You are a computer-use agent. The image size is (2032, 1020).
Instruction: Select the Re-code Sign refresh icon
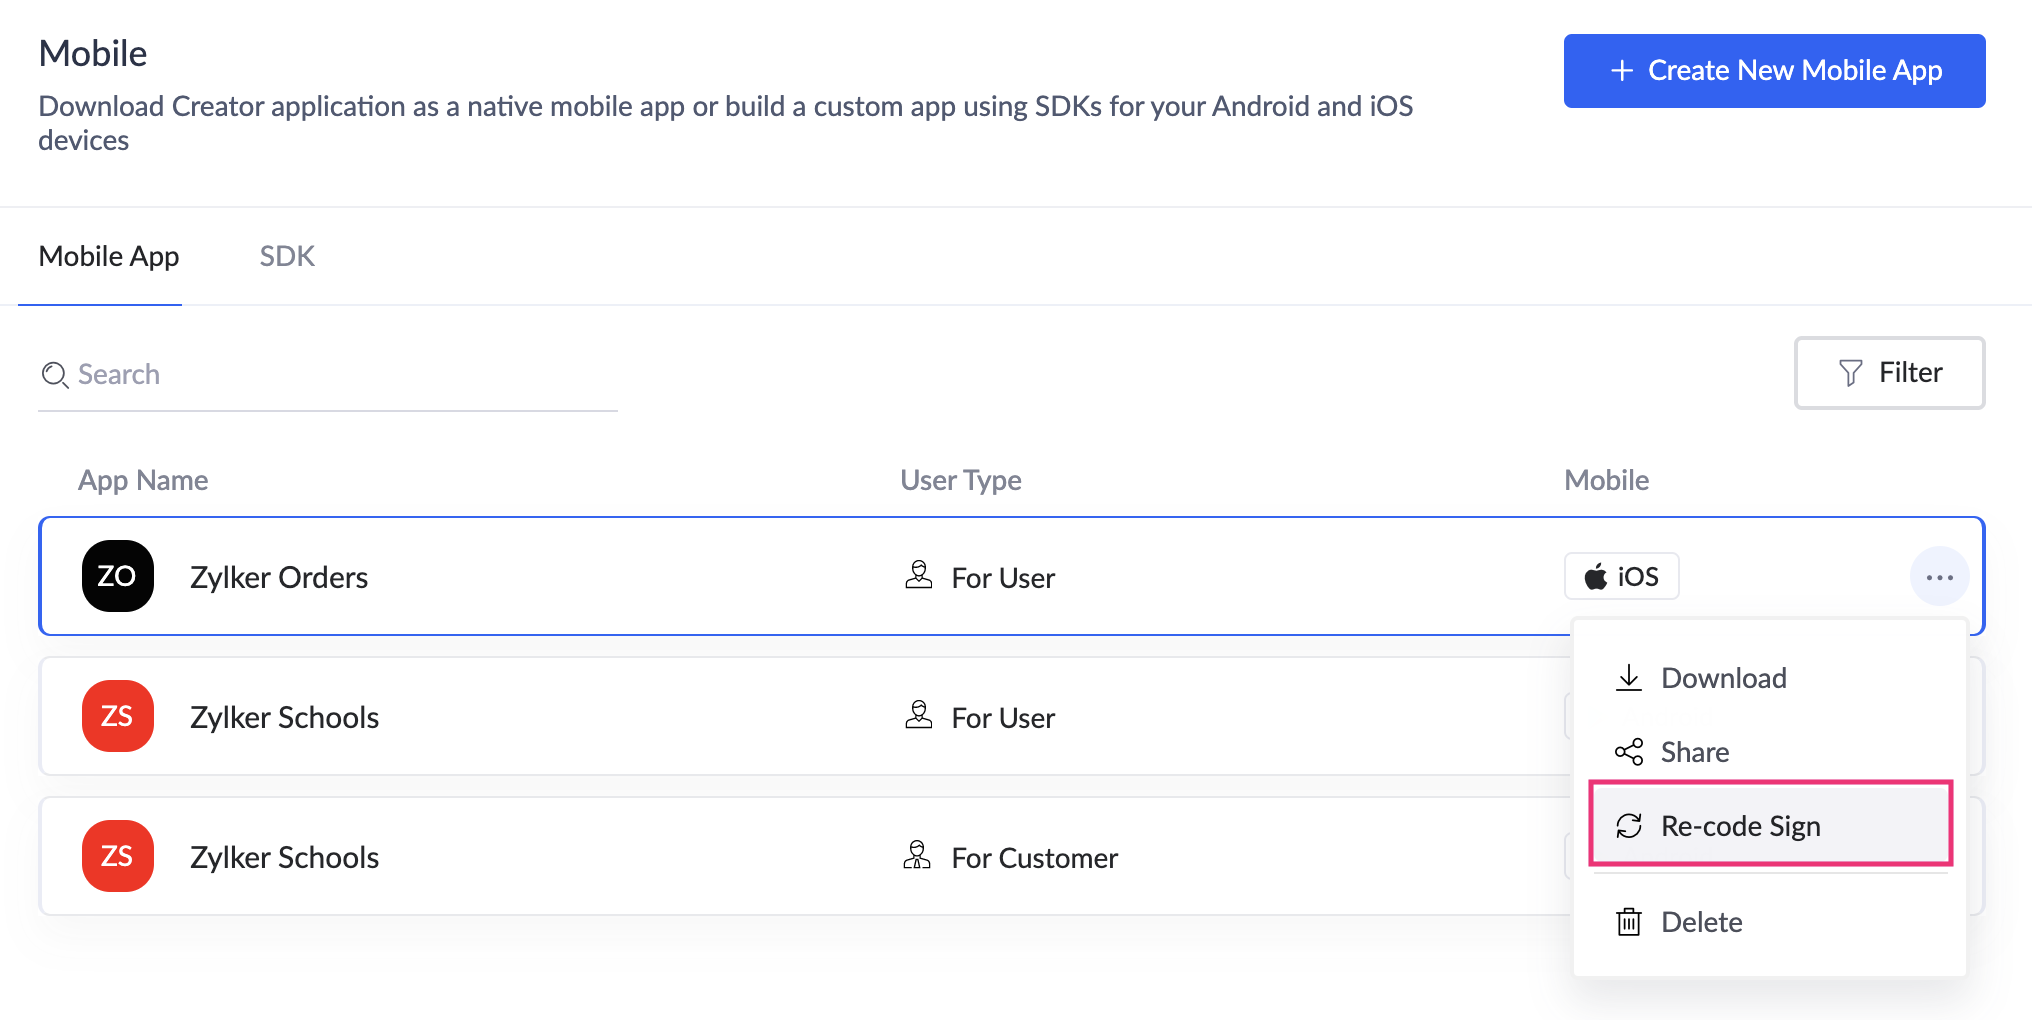pyautogui.click(x=1629, y=825)
